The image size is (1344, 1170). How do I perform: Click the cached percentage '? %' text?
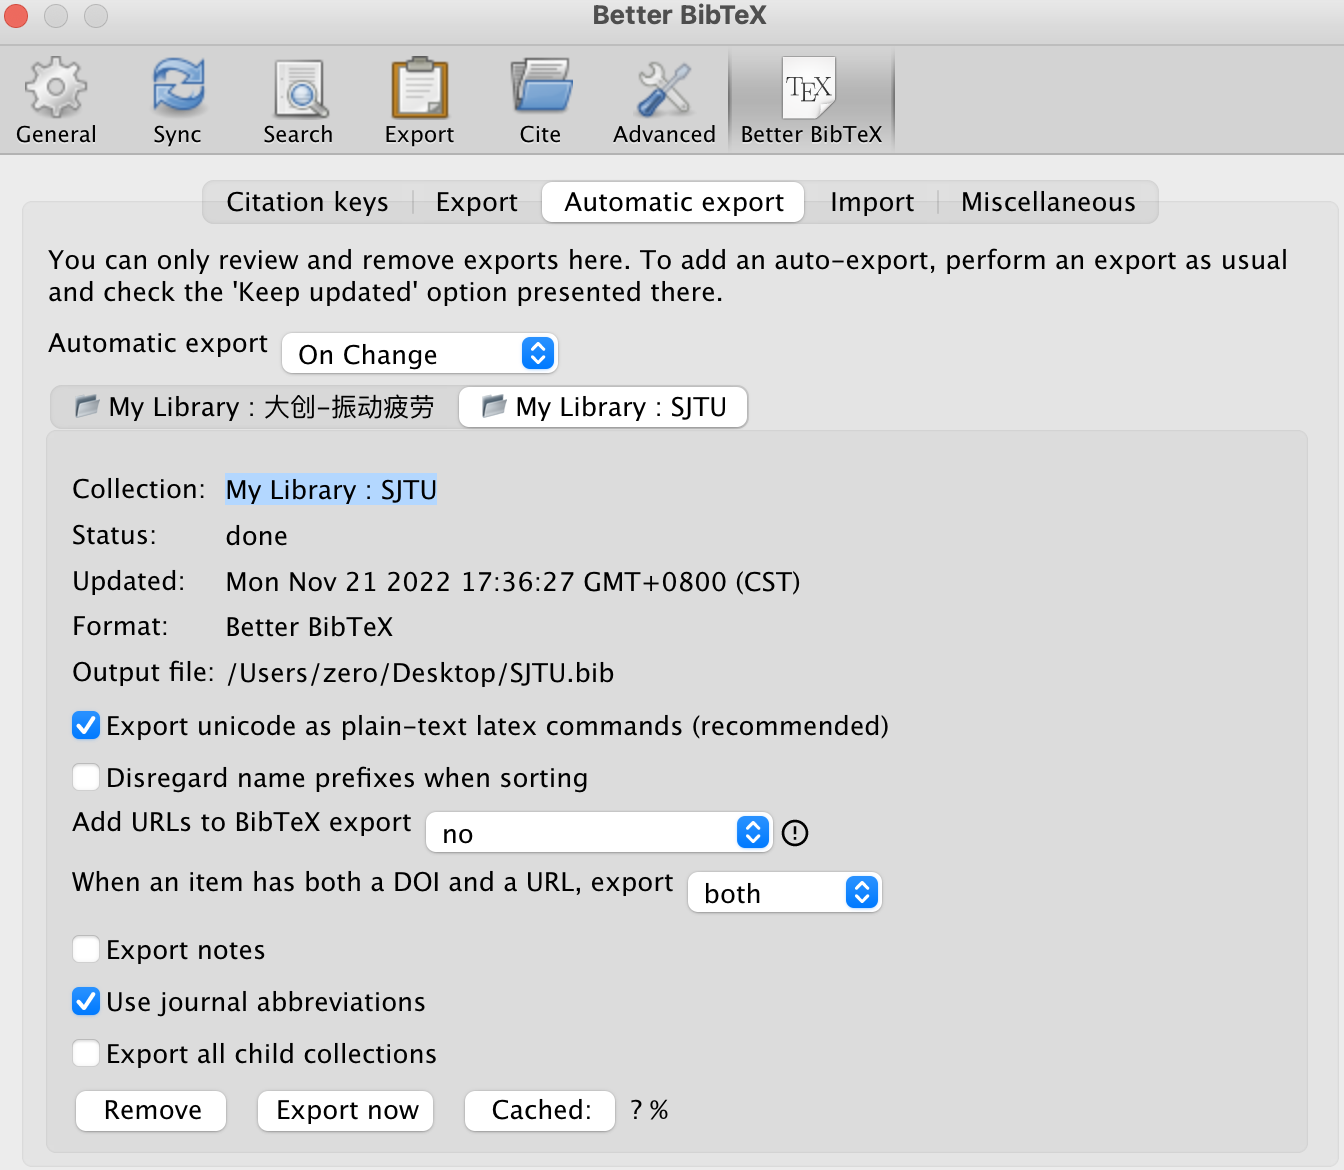point(649,1110)
